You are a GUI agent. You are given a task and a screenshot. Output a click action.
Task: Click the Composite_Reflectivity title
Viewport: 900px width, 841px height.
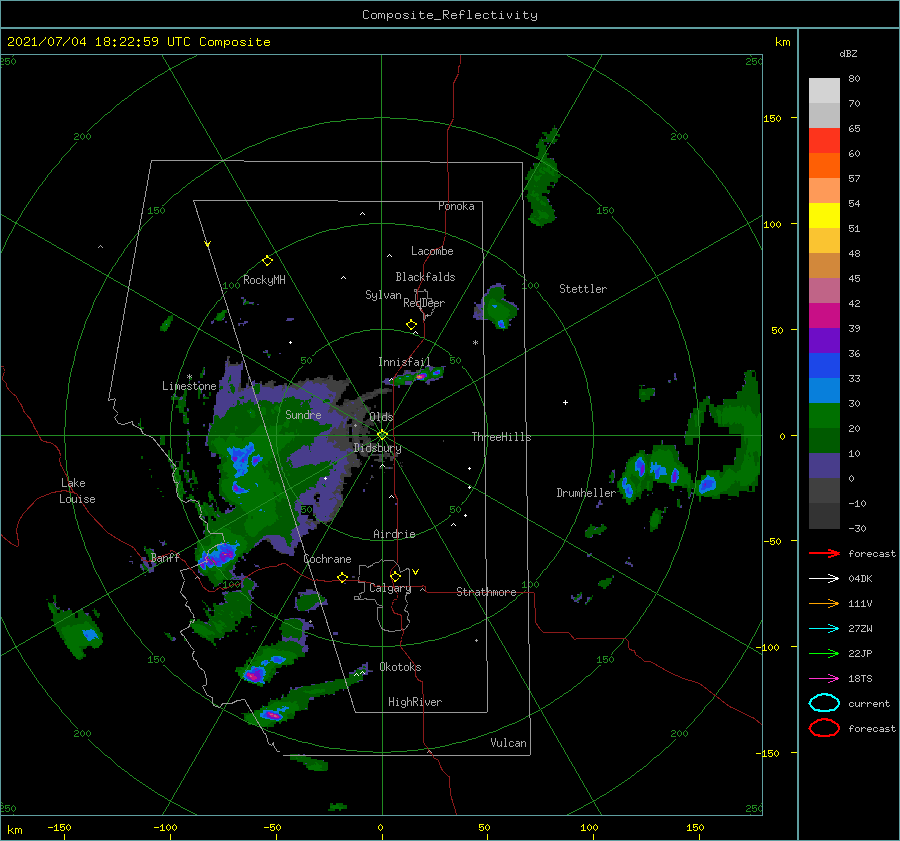pyautogui.click(x=450, y=15)
